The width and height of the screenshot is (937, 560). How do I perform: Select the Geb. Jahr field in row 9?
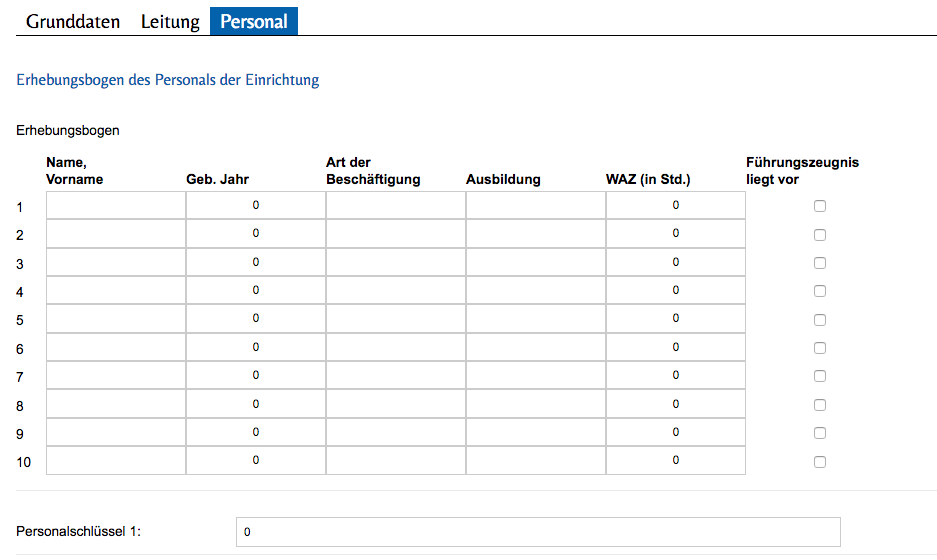(x=256, y=432)
